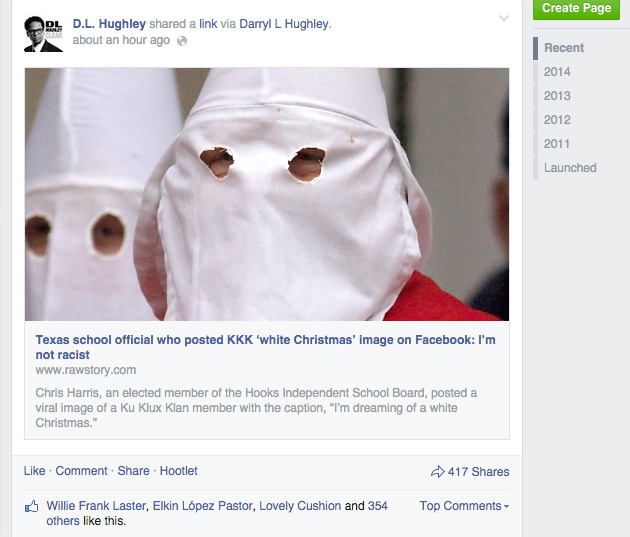Viewport: 630px width, 537px height.
Task: Open the shared article preview image
Action: click(267, 194)
